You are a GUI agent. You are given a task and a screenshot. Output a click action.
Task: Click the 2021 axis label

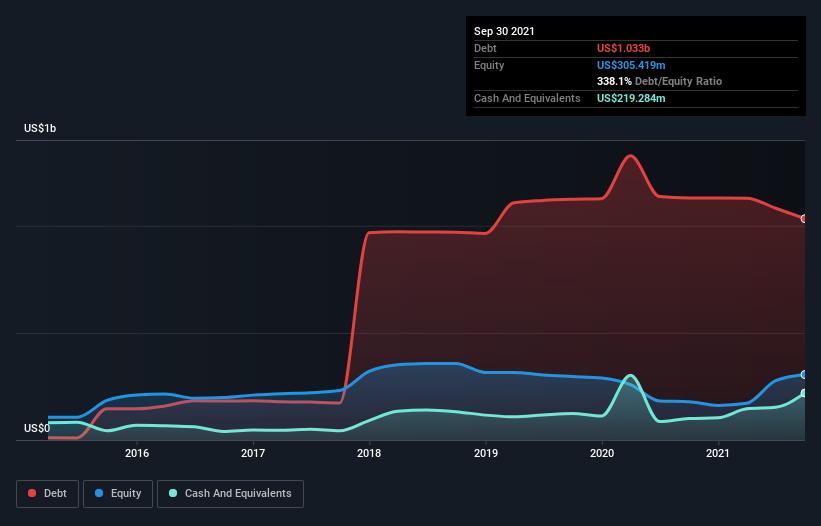pyautogui.click(x=718, y=453)
